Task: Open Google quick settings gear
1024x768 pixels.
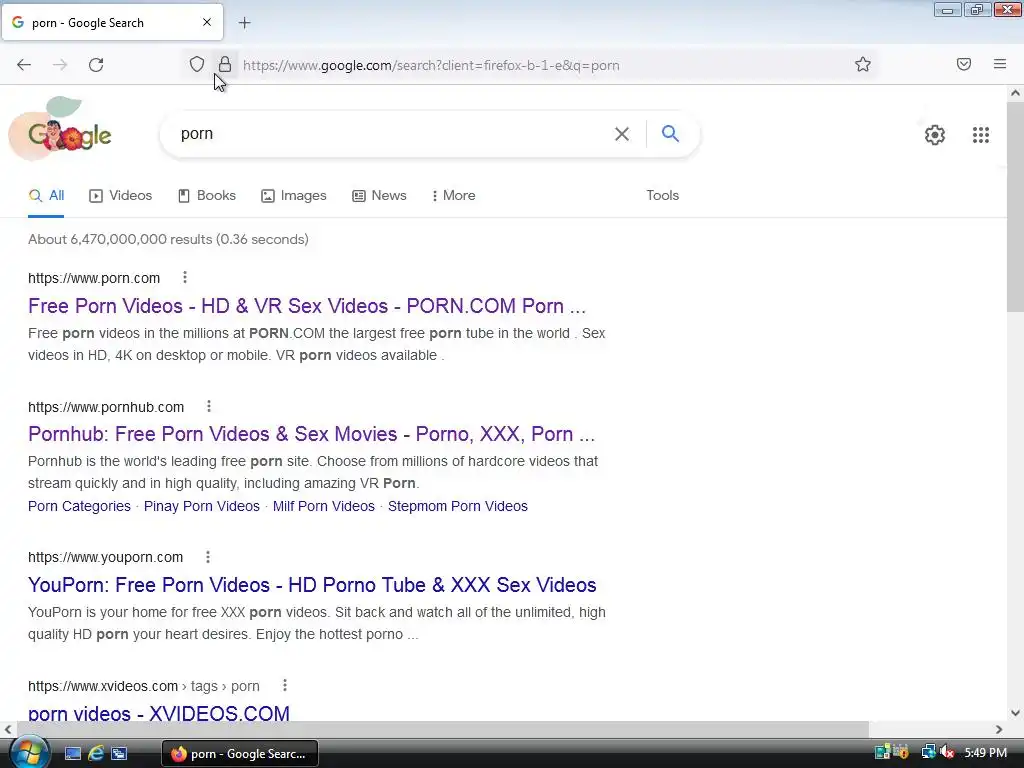Action: (x=935, y=135)
